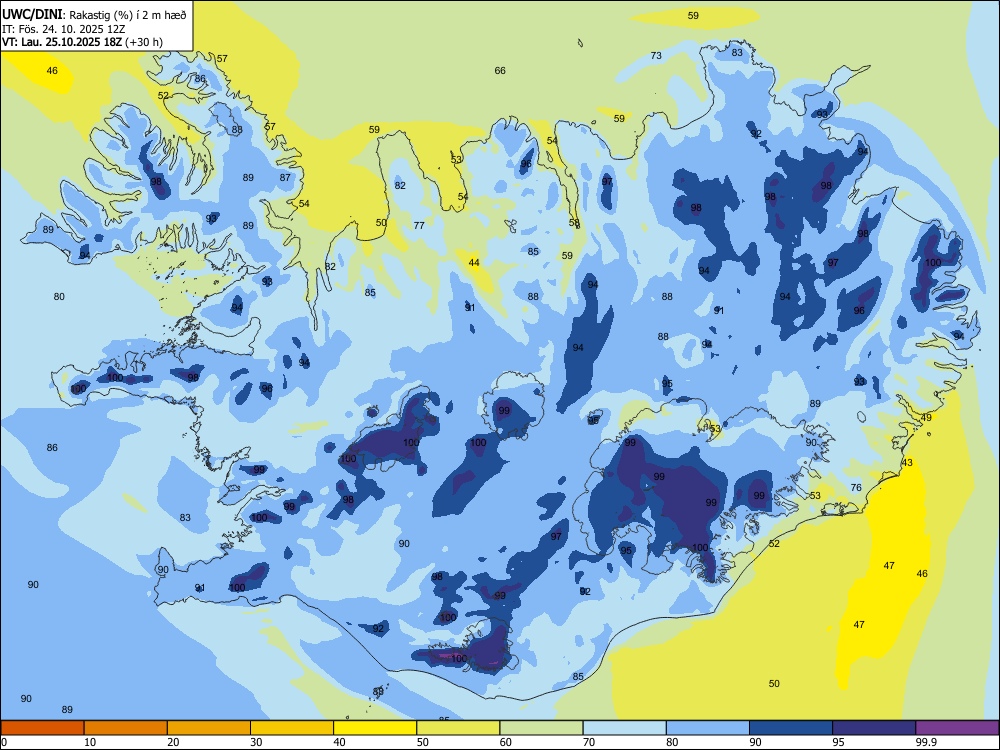Click the '60' legend tick label
1000x750 pixels.
(506, 742)
